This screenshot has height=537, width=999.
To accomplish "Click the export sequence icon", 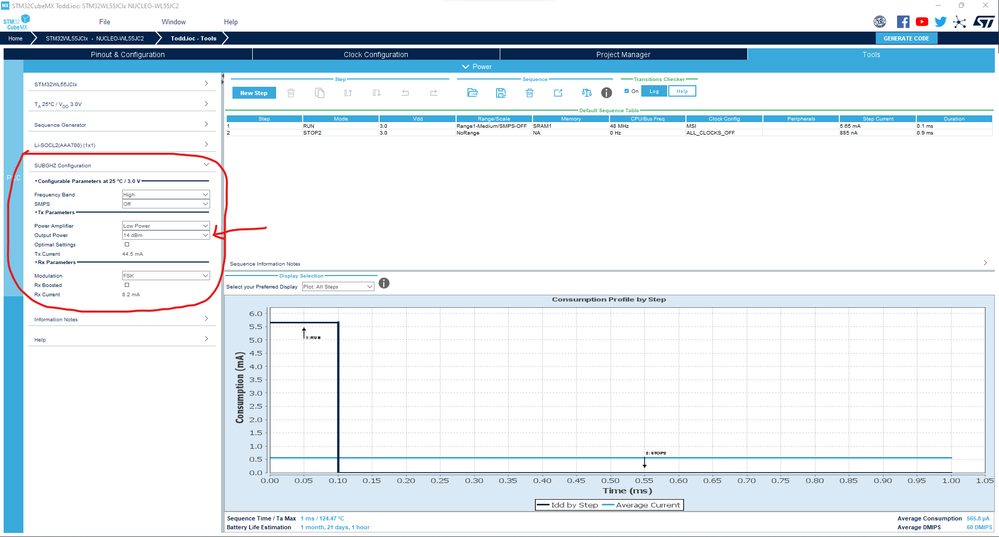I will pos(558,93).
